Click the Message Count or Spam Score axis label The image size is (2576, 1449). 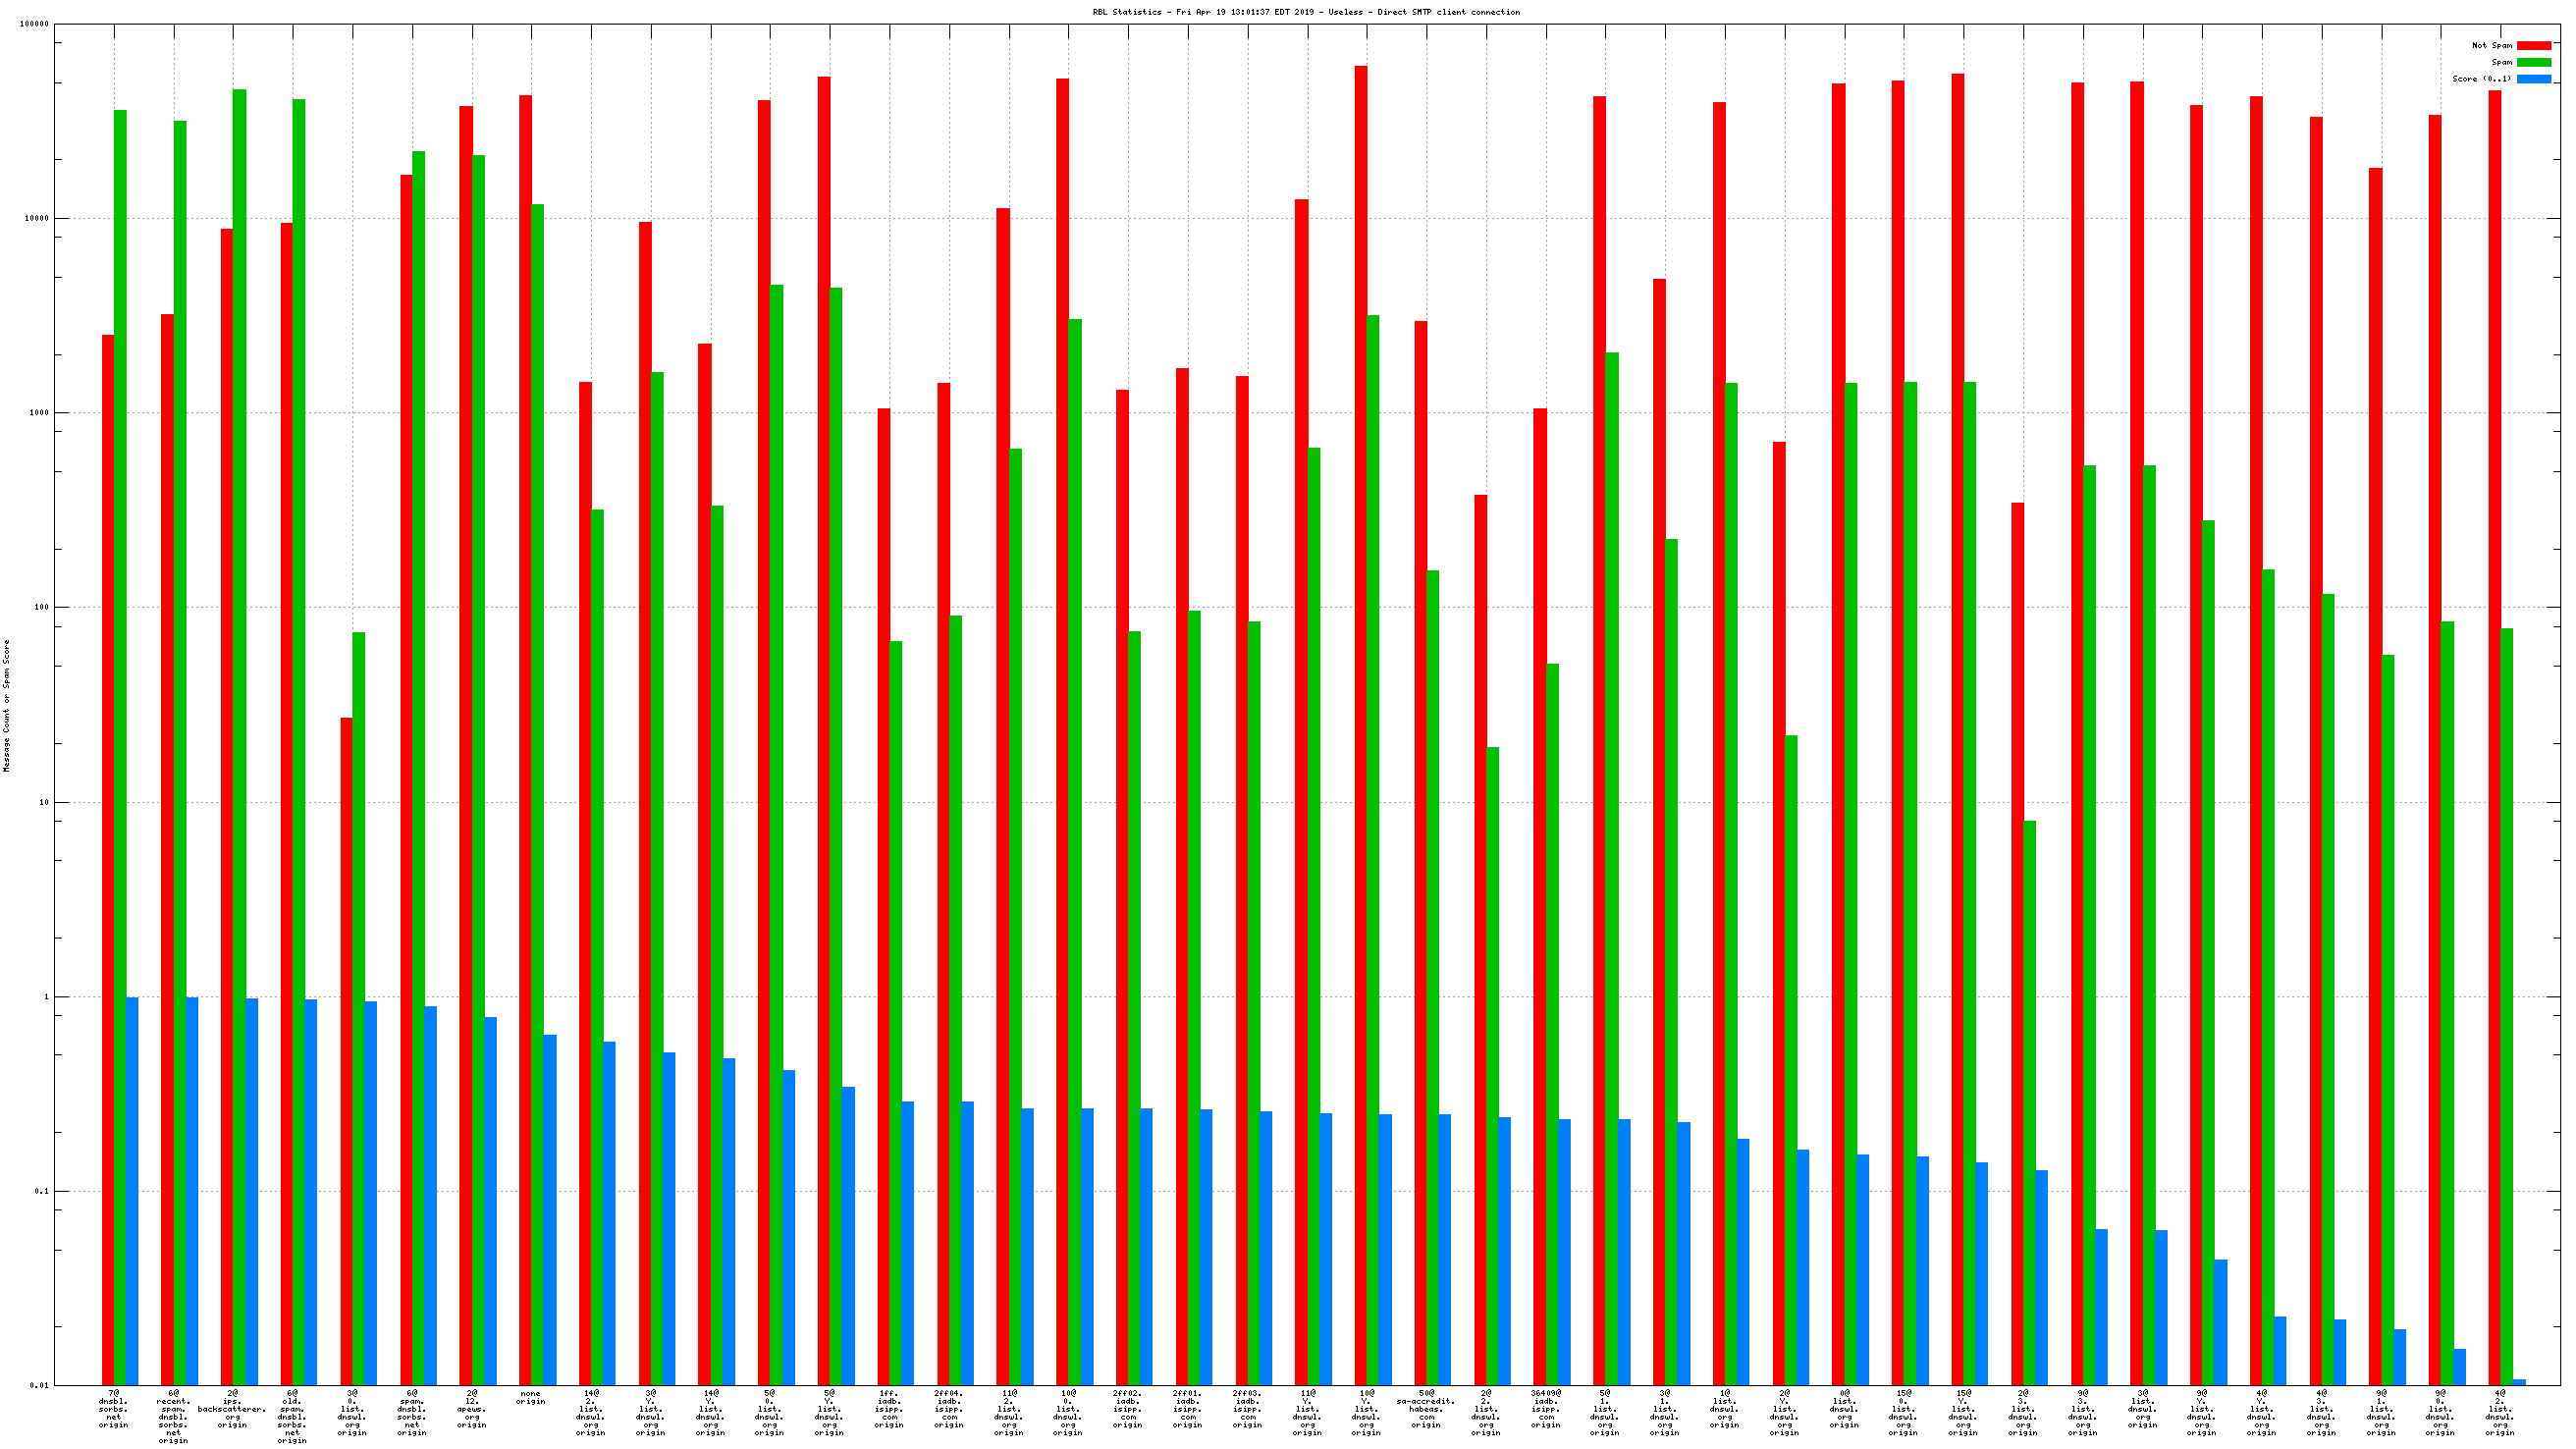(7, 706)
